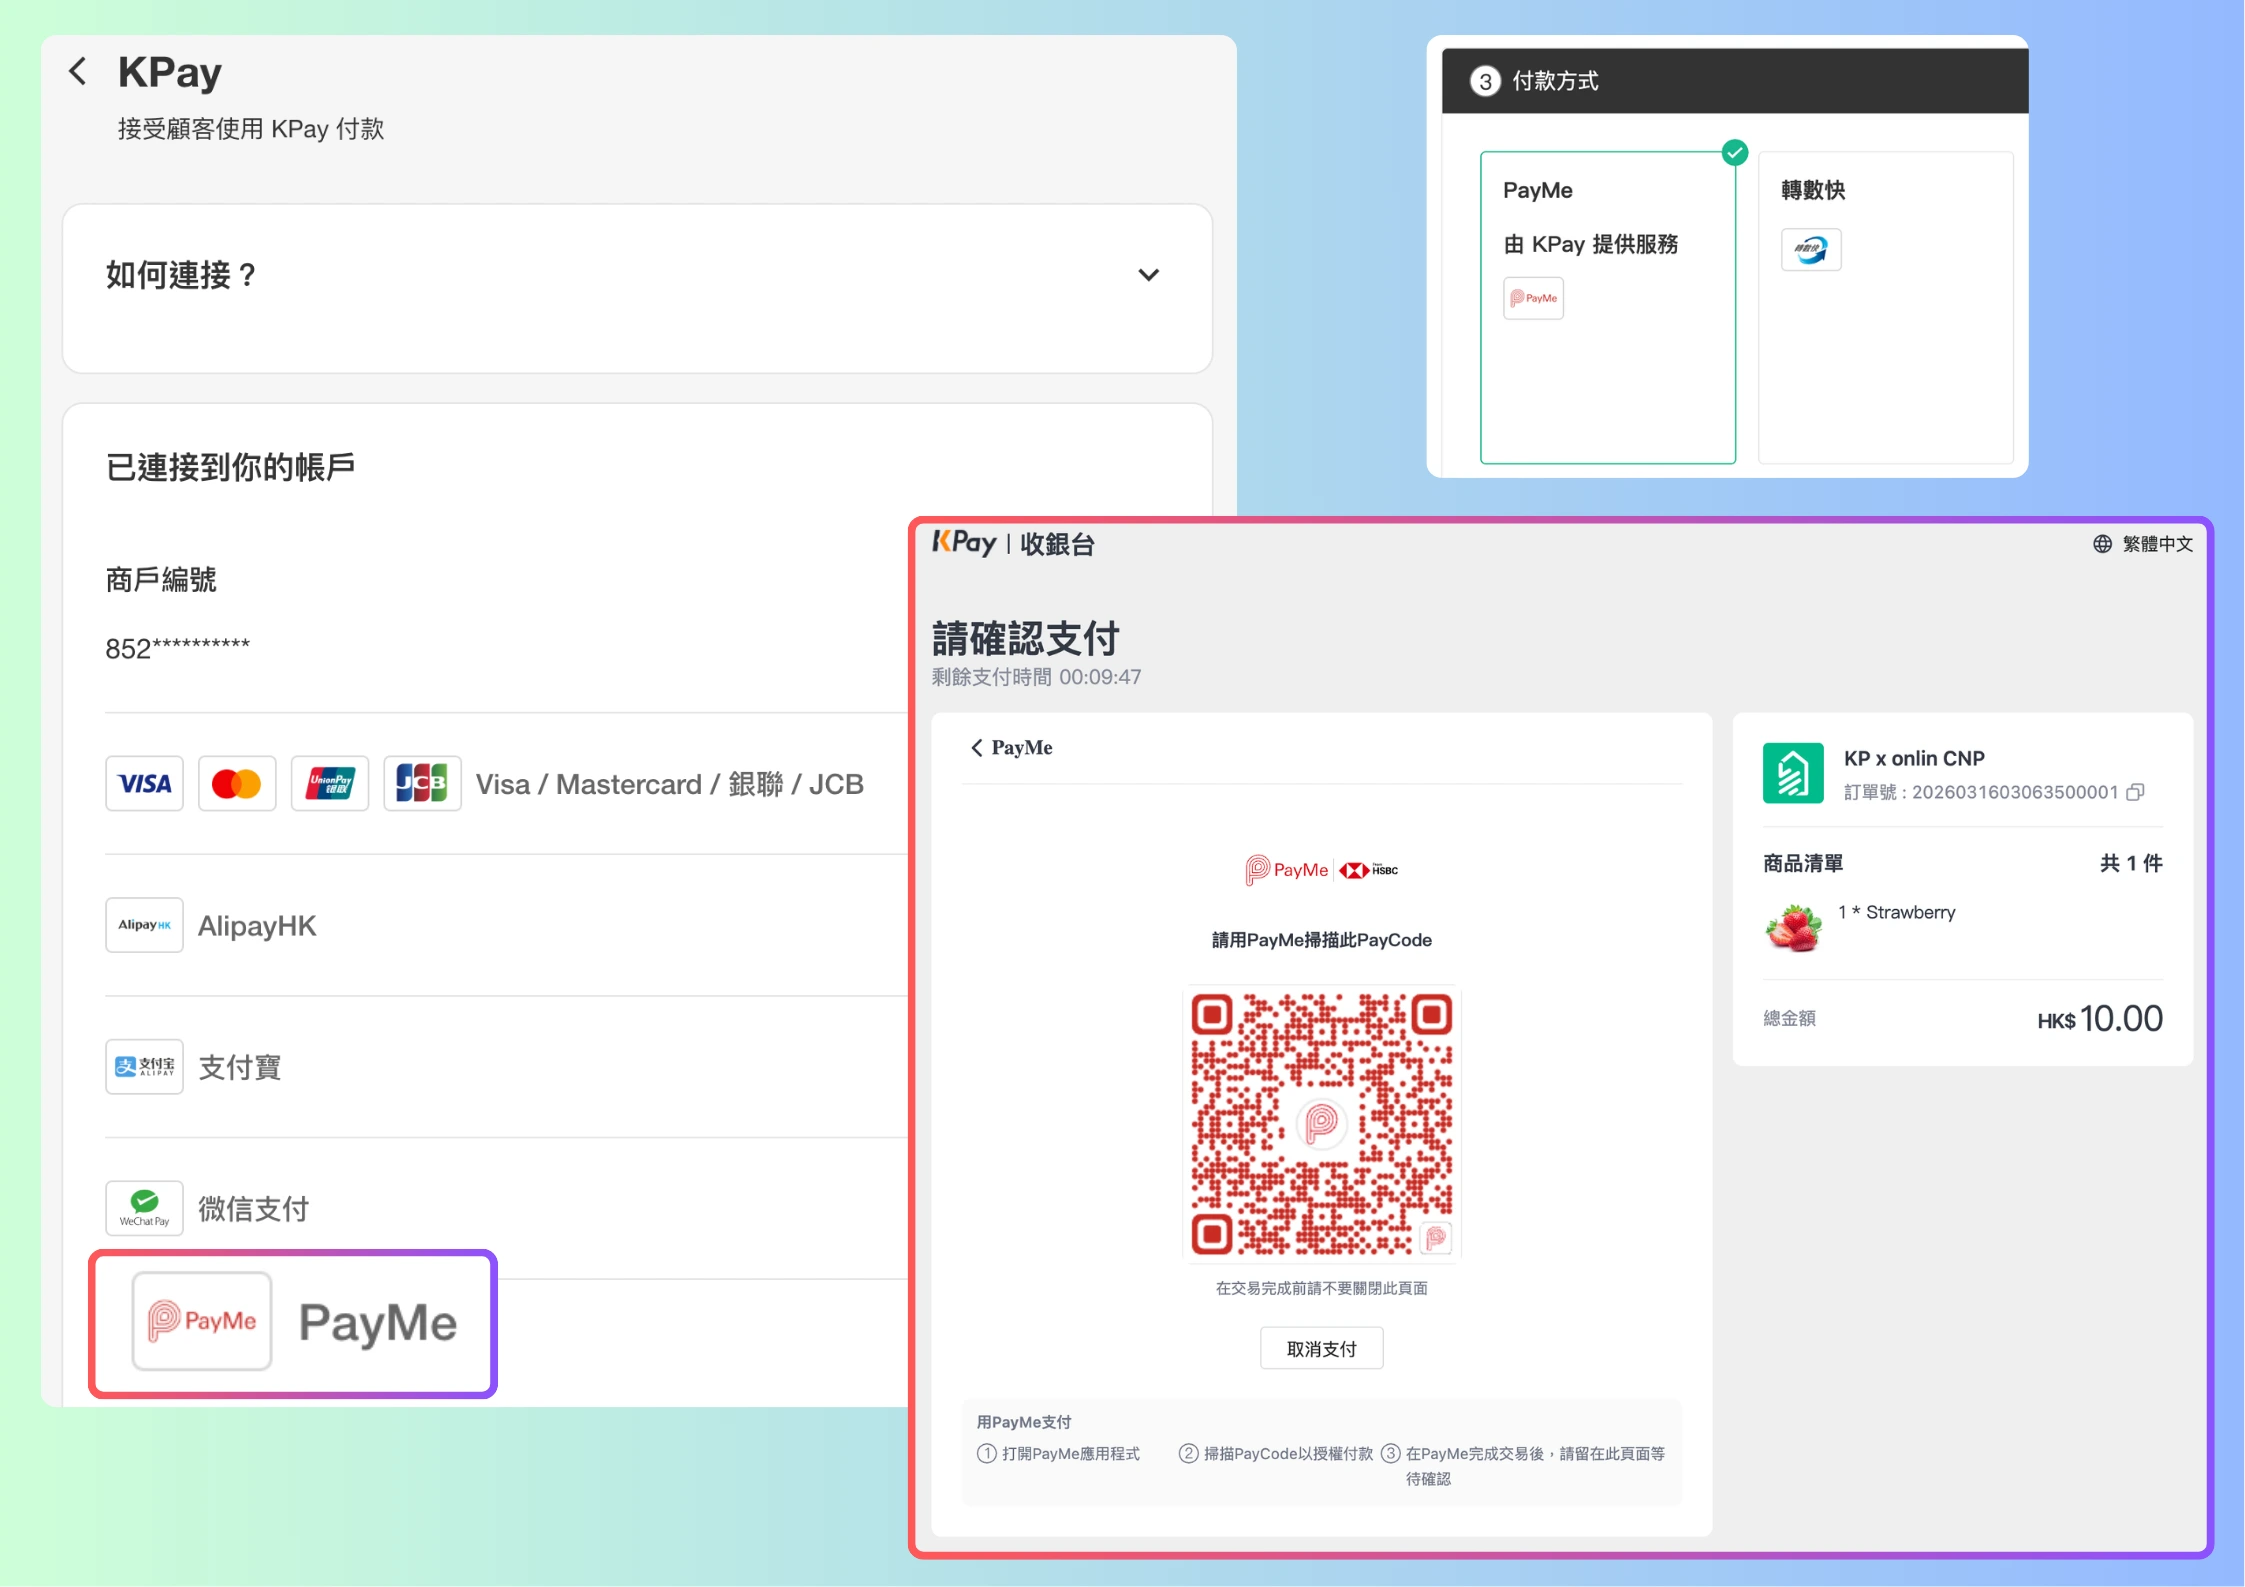Select the AlipayHK logo icon
Viewport: 2245px width, 1587px height.
point(144,925)
